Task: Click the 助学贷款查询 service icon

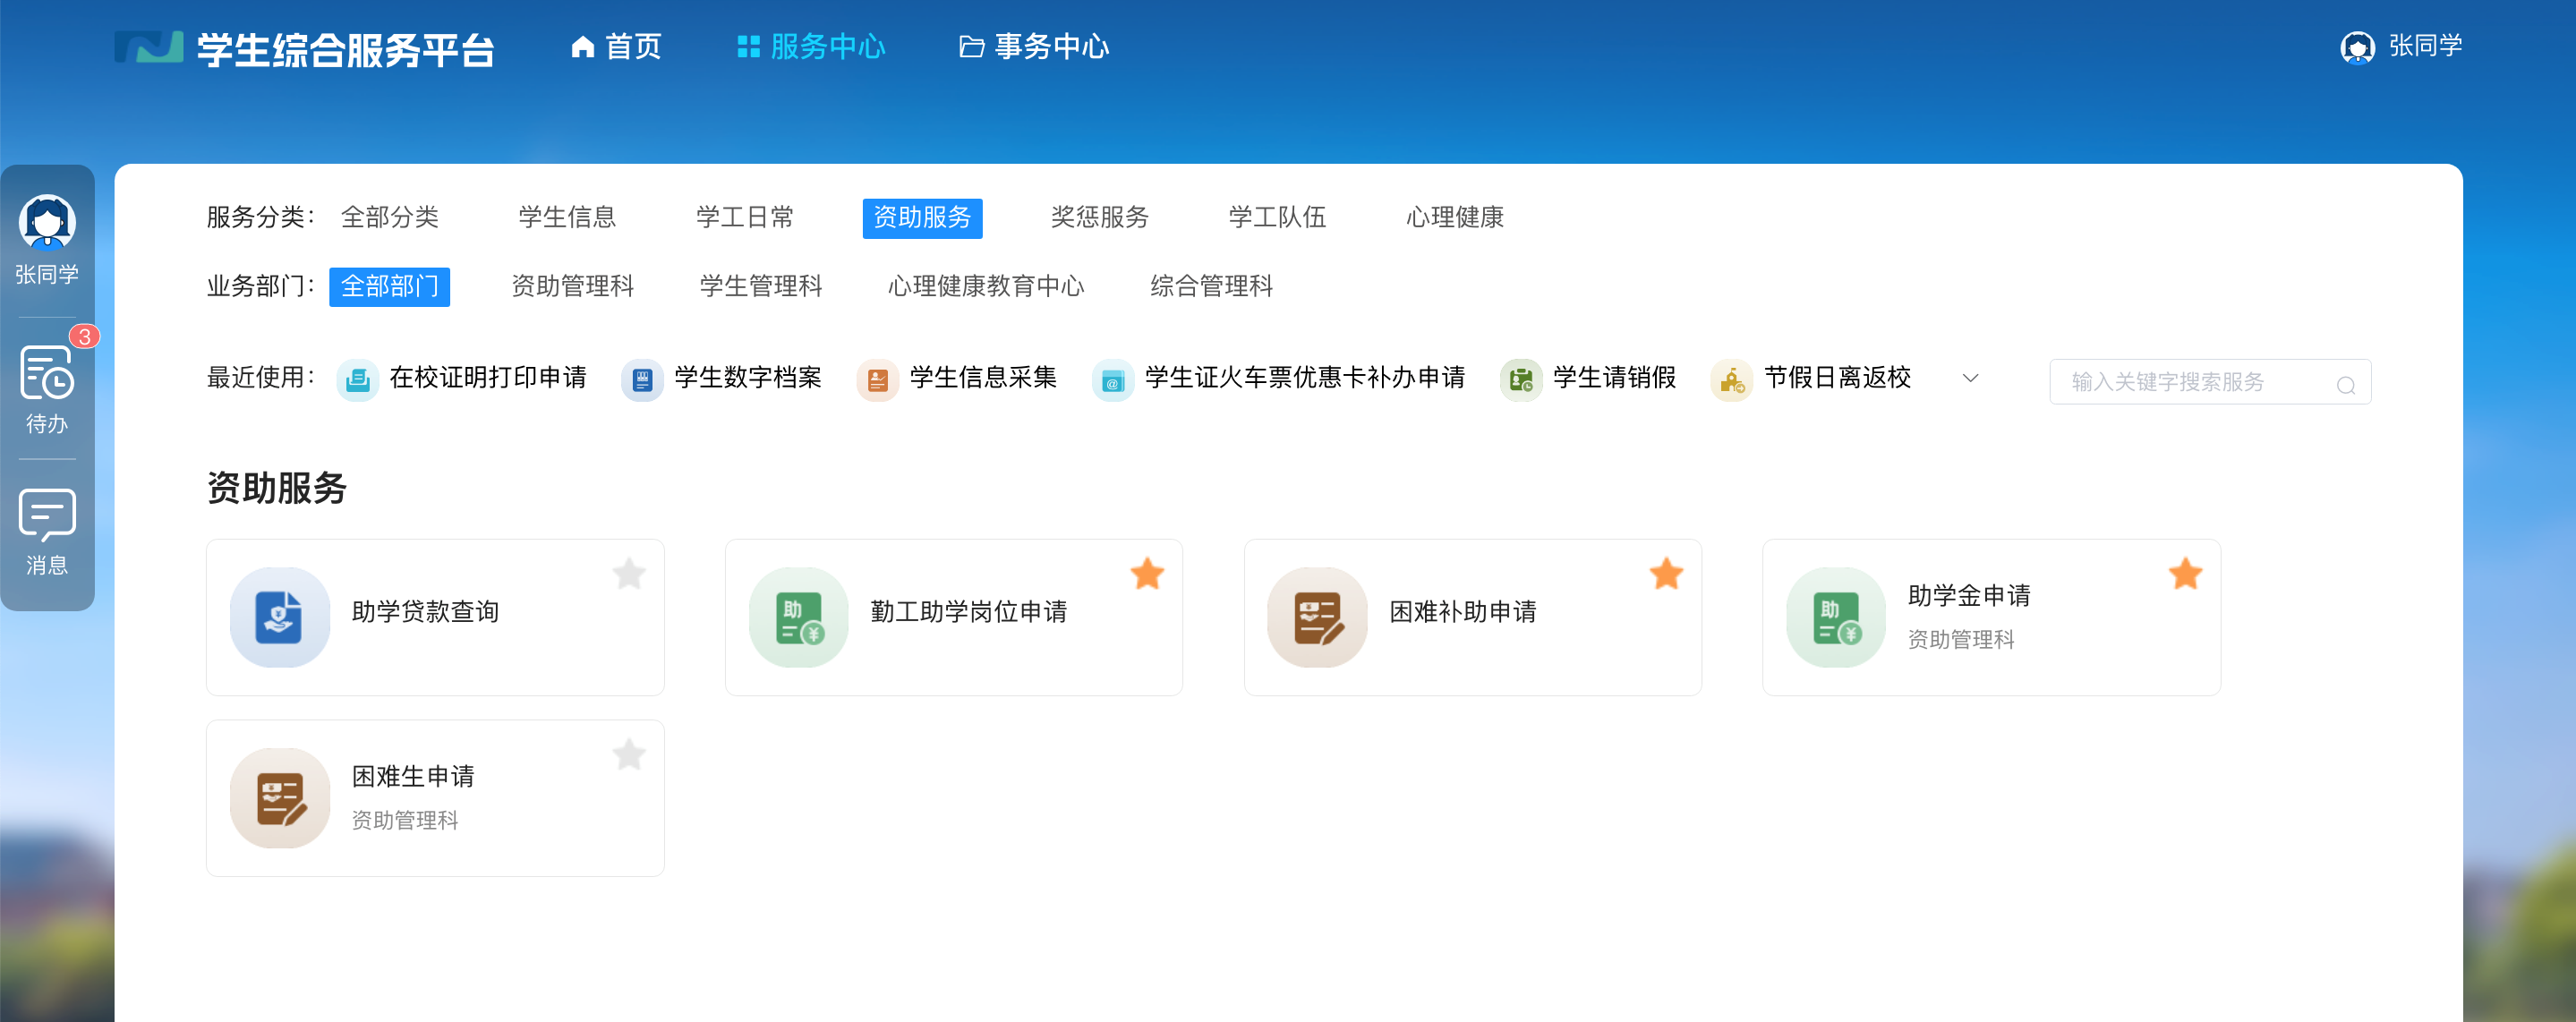Action: (279, 617)
